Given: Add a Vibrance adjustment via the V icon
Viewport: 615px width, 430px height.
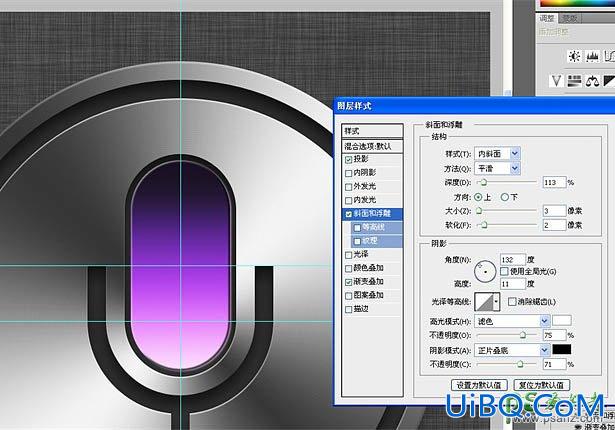Looking at the screenshot, I should (x=556, y=81).
